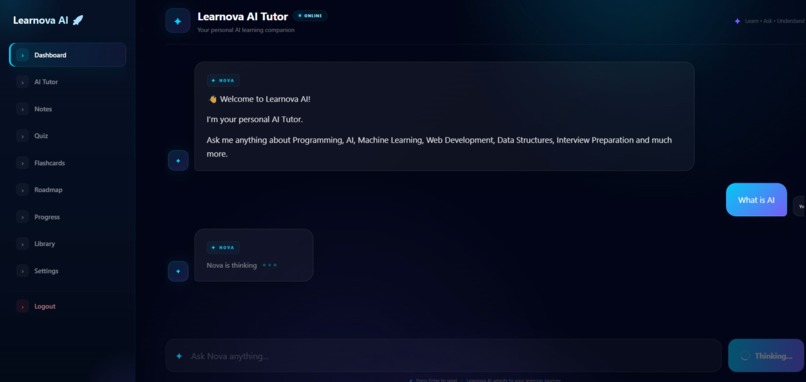The height and width of the screenshot is (382, 806).
Task: Open the Roadmap section
Action: pos(67,190)
